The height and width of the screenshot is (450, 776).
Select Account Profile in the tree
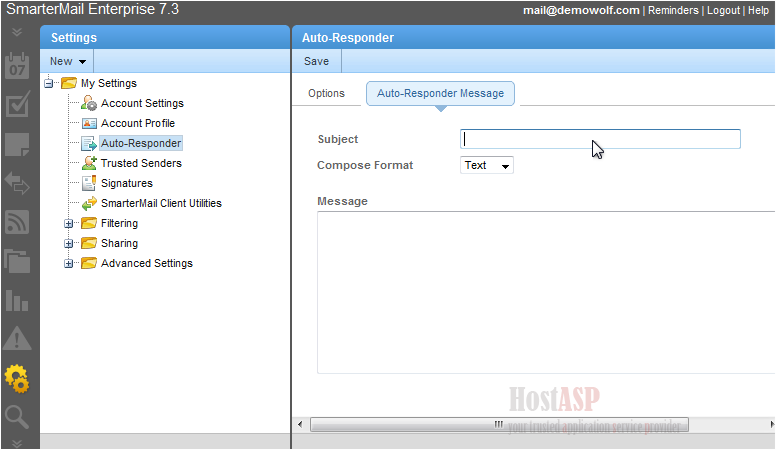pyautogui.click(x=138, y=123)
